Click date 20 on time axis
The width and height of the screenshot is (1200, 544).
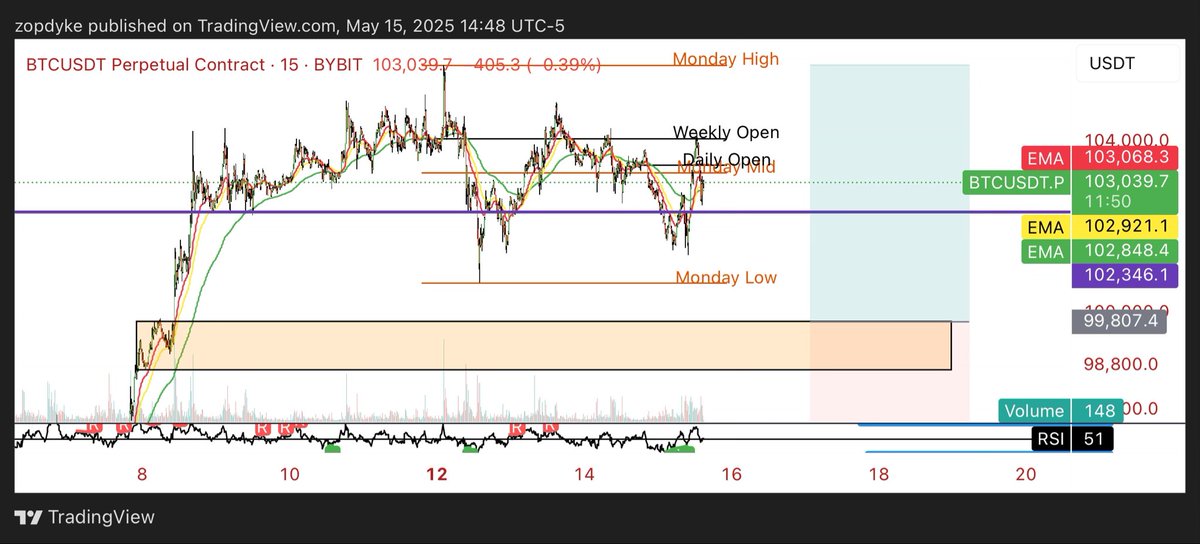pyautogui.click(x=1025, y=475)
